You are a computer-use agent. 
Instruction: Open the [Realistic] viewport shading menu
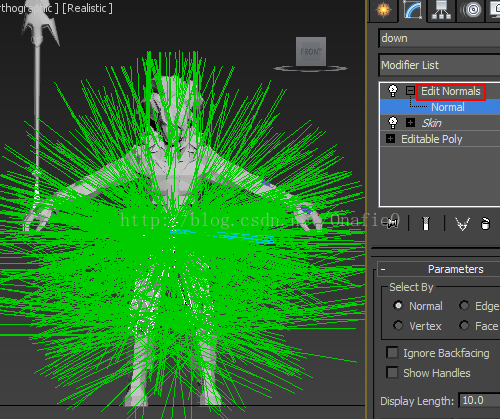(87, 8)
